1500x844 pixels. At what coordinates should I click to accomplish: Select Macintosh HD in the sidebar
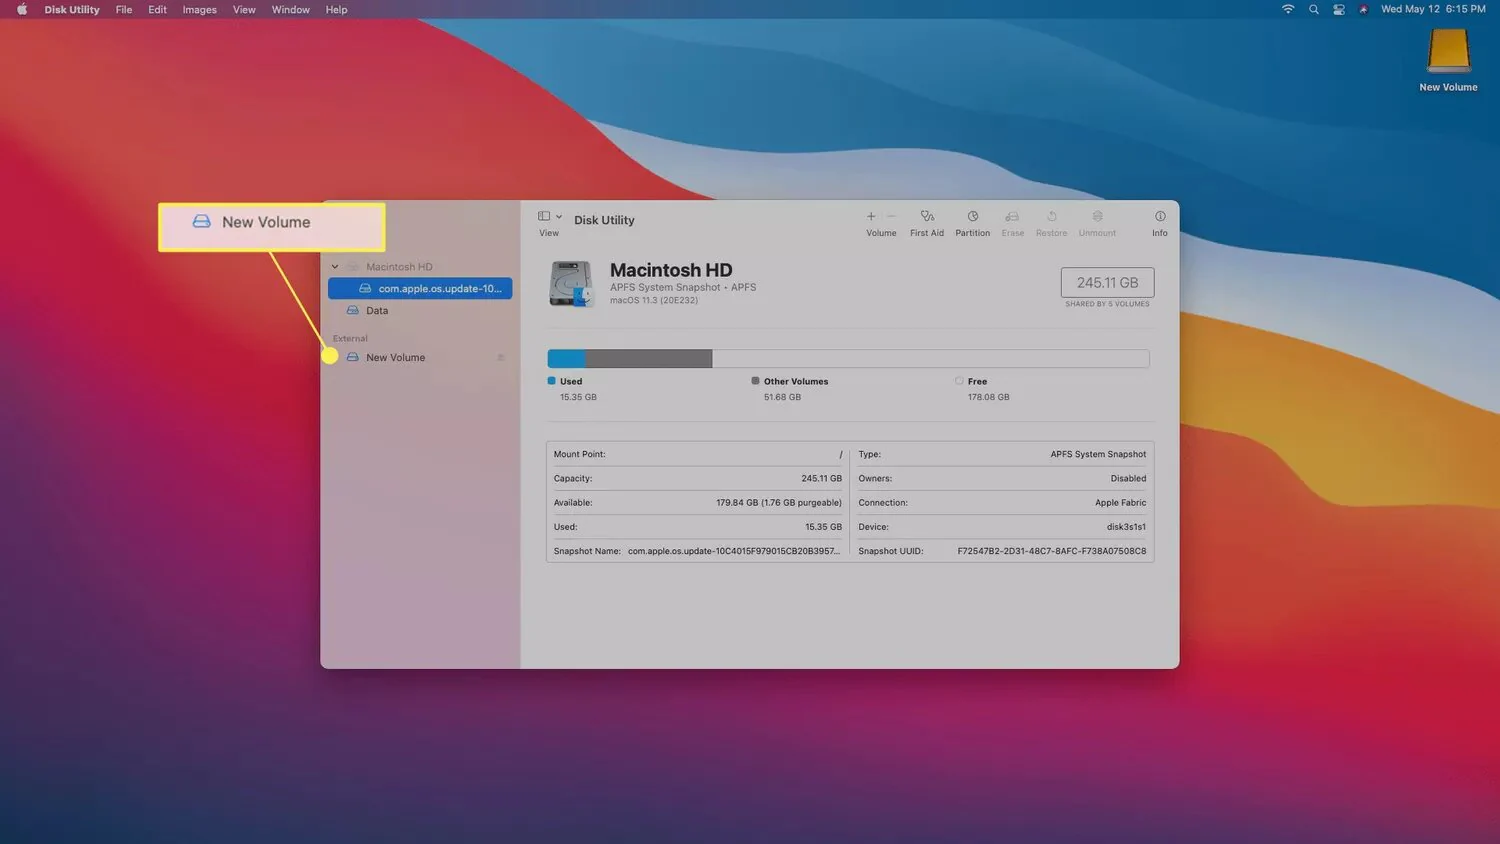tap(399, 267)
